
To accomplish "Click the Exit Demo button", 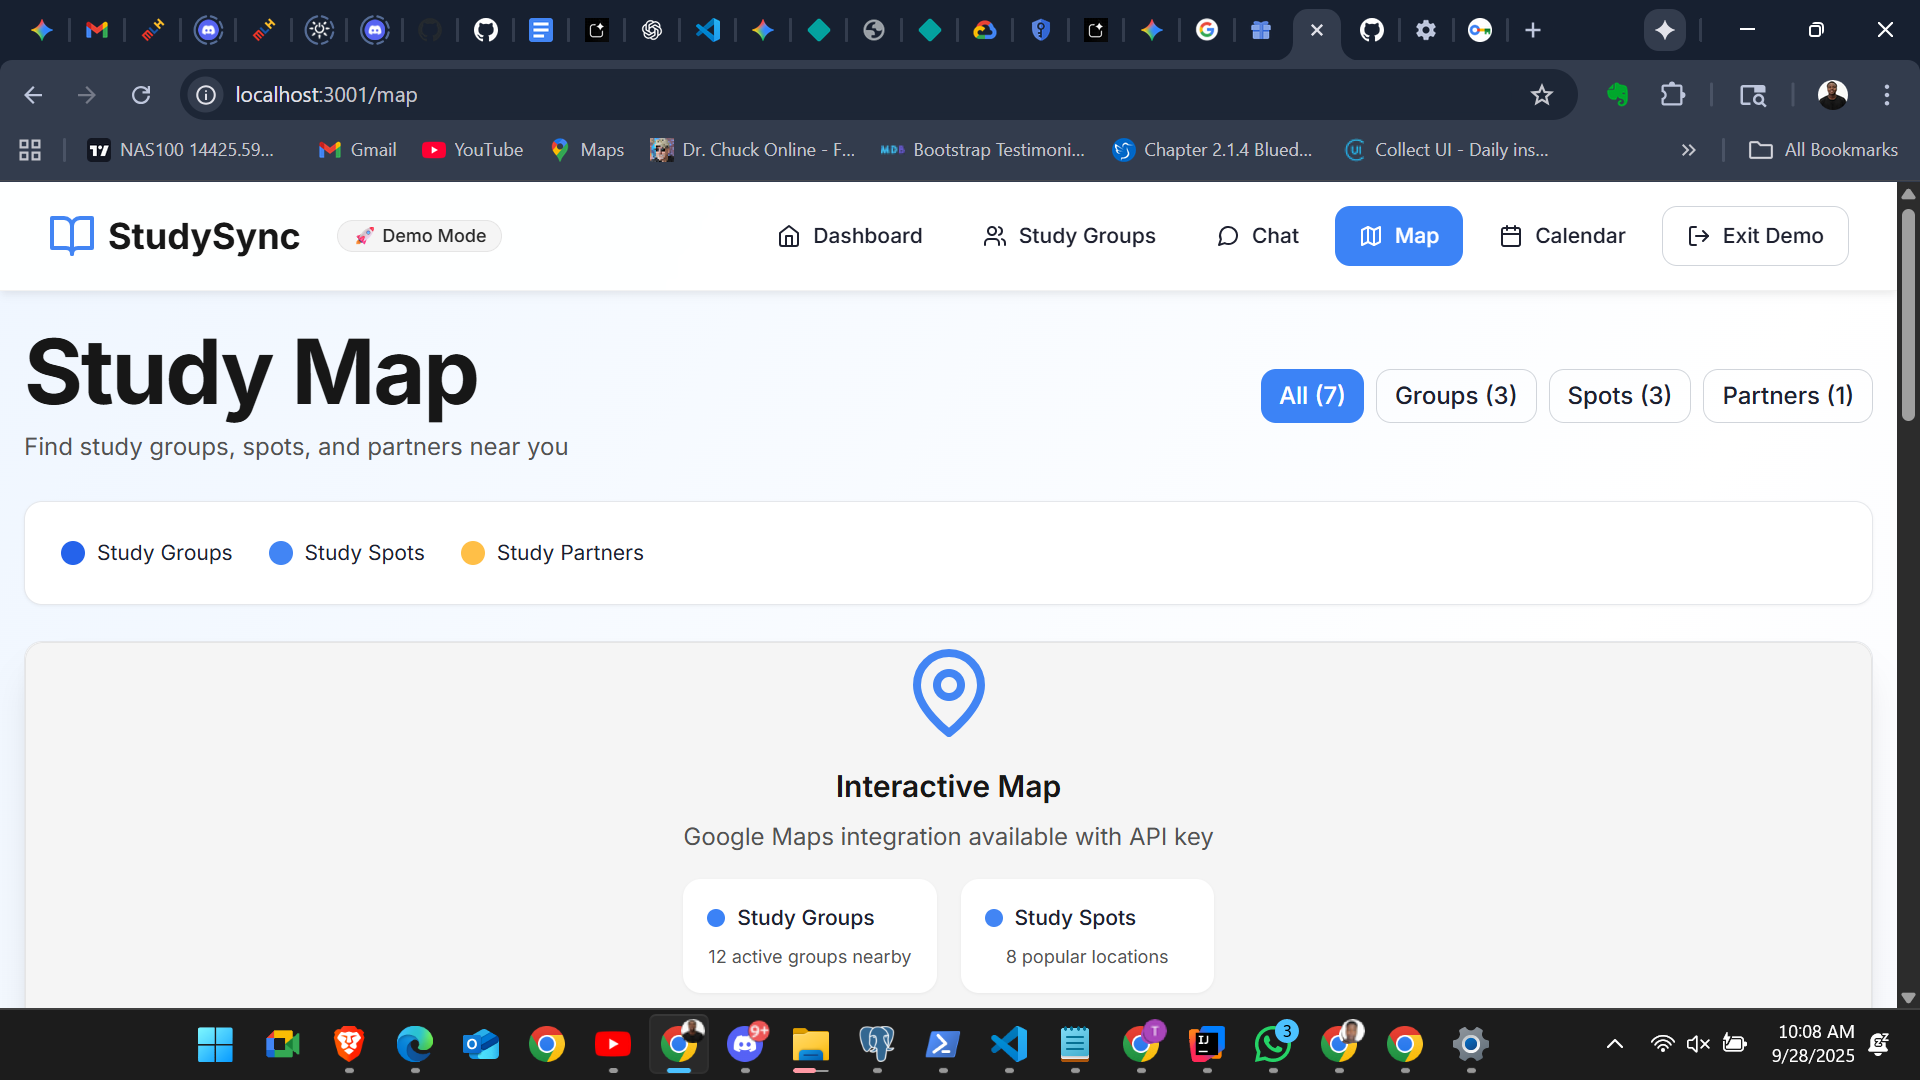I will (x=1754, y=236).
